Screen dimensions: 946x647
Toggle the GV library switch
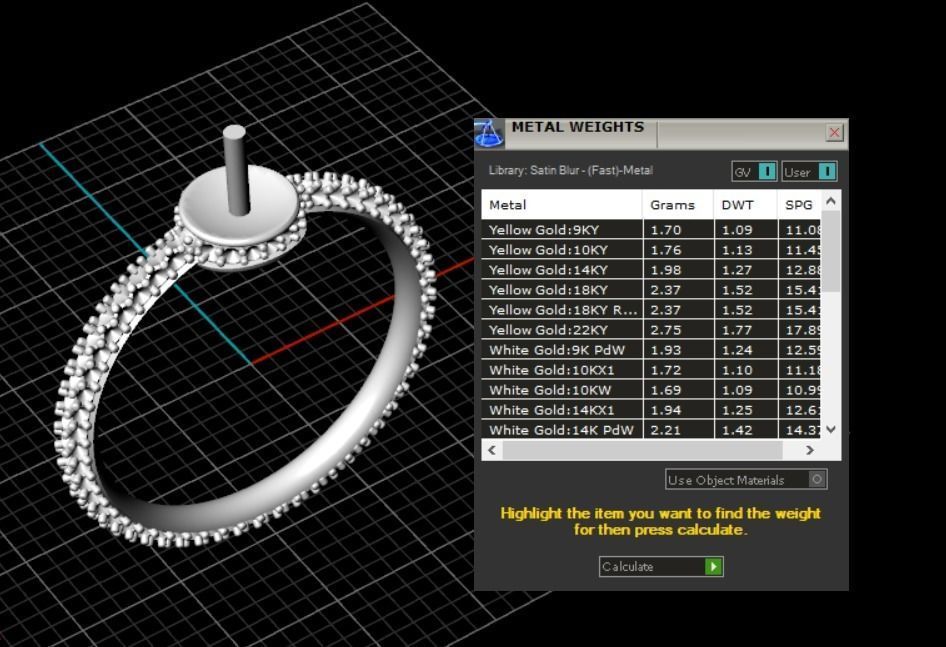click(x=754, y=171)
